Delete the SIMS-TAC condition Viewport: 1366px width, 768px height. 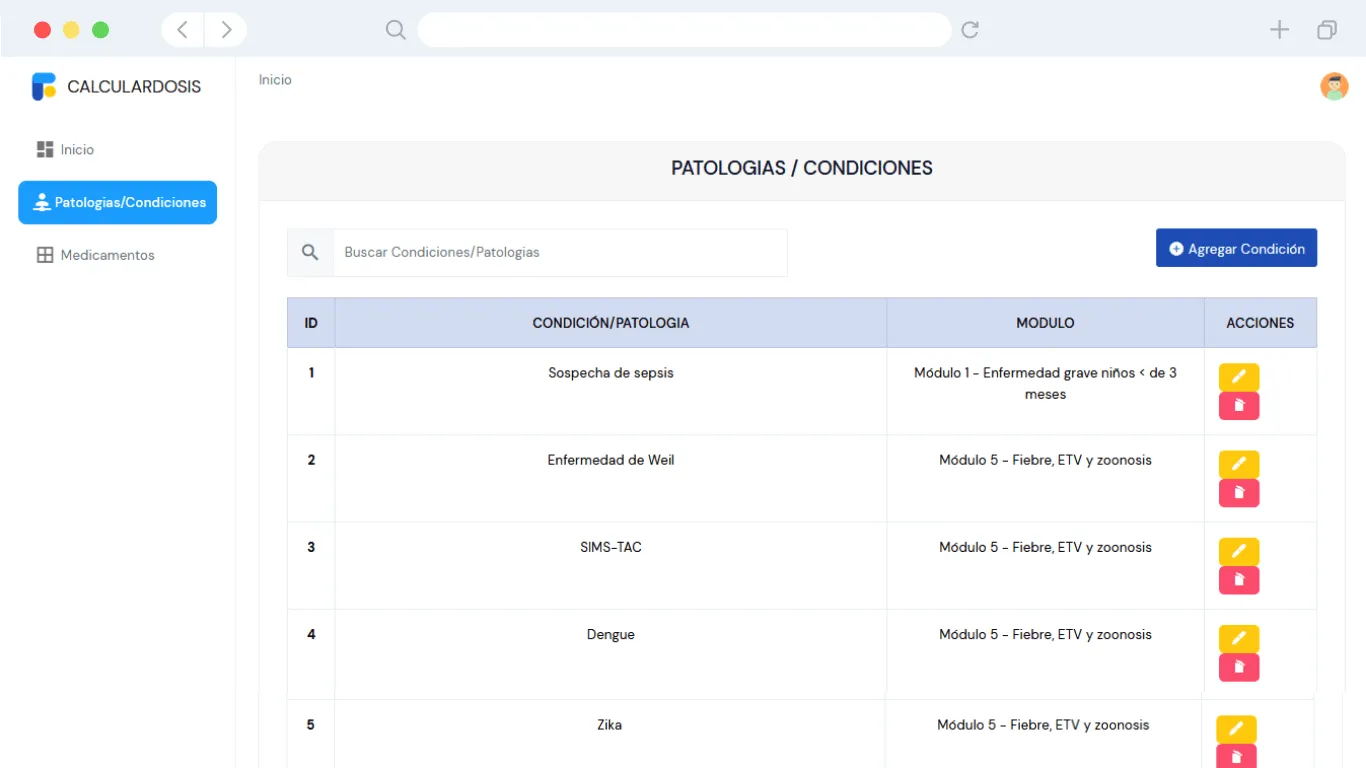1238,580
